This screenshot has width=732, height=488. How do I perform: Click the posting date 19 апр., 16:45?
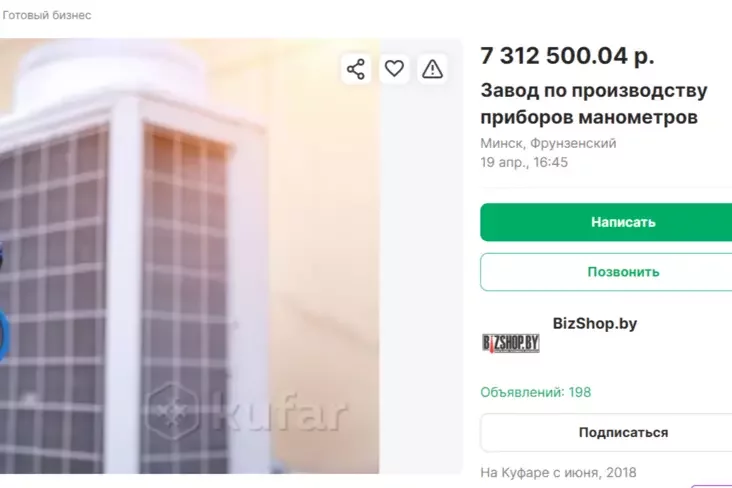(524, 162)
